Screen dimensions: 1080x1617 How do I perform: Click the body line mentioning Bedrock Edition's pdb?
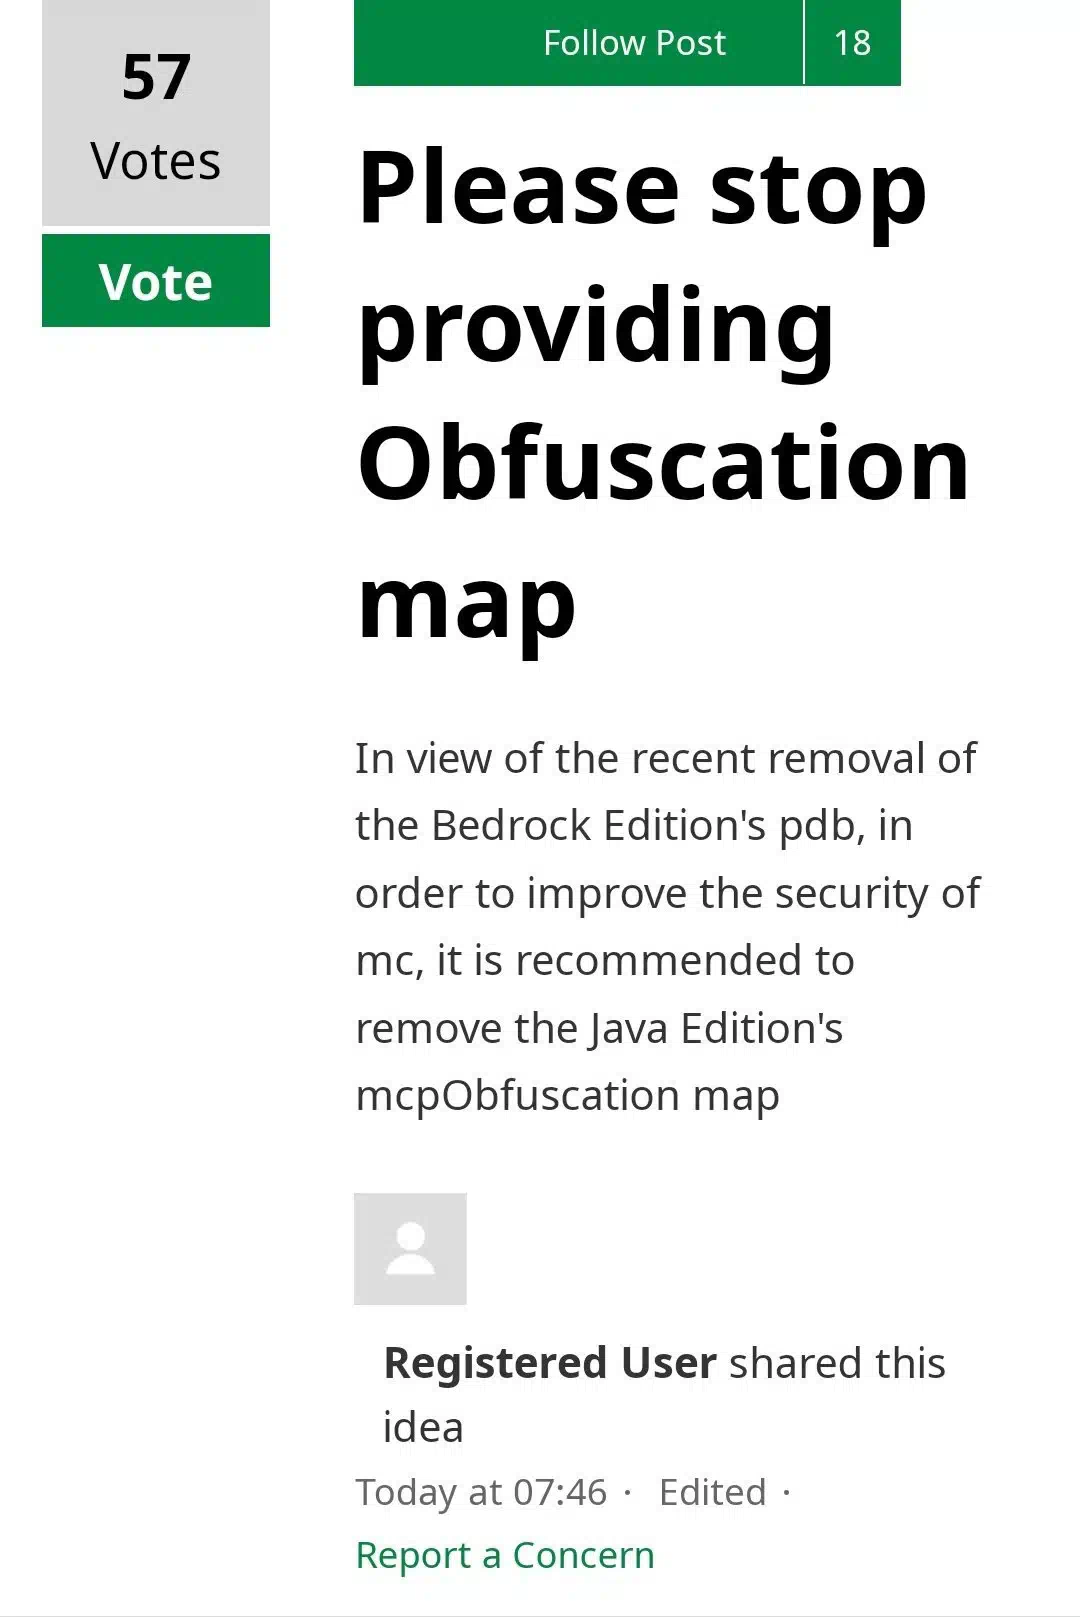(634, 826)
